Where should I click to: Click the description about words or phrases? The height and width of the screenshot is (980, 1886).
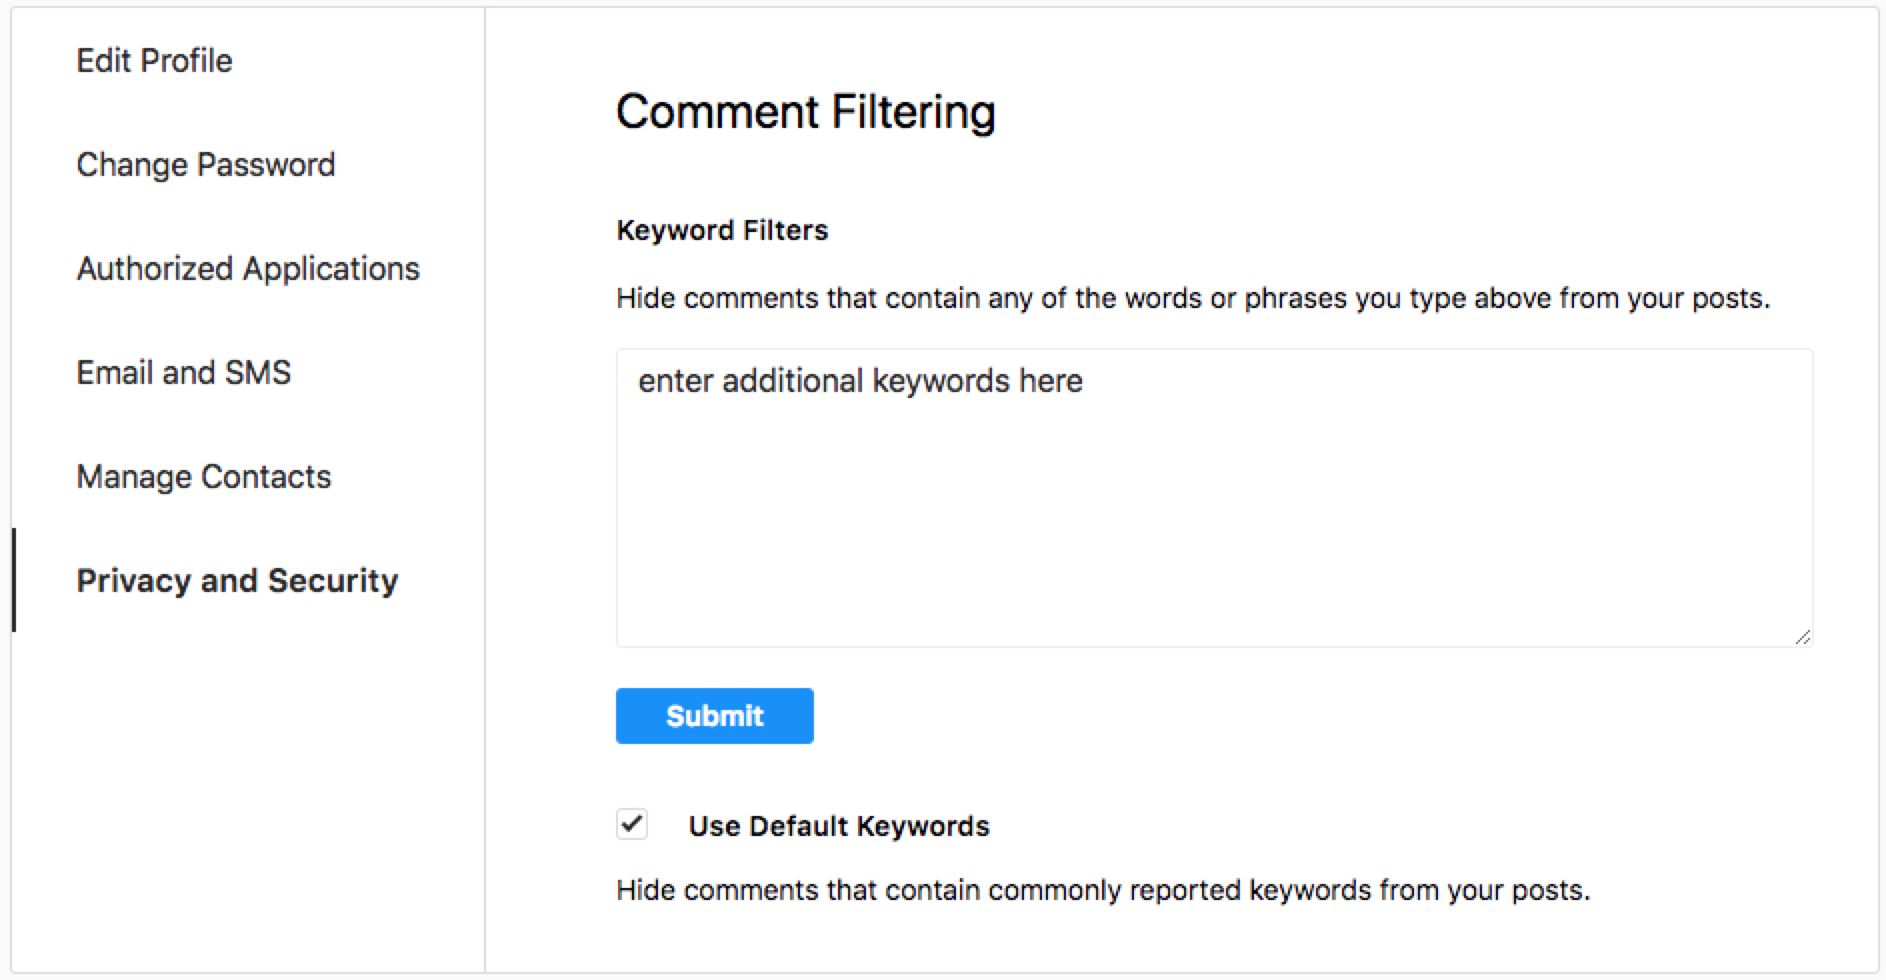[x=1192, y=299]
